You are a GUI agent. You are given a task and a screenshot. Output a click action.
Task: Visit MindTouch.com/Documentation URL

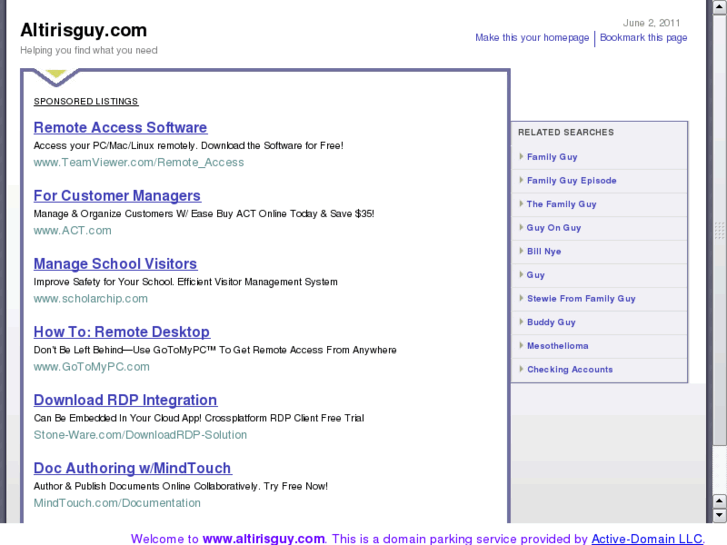point(117,503)
